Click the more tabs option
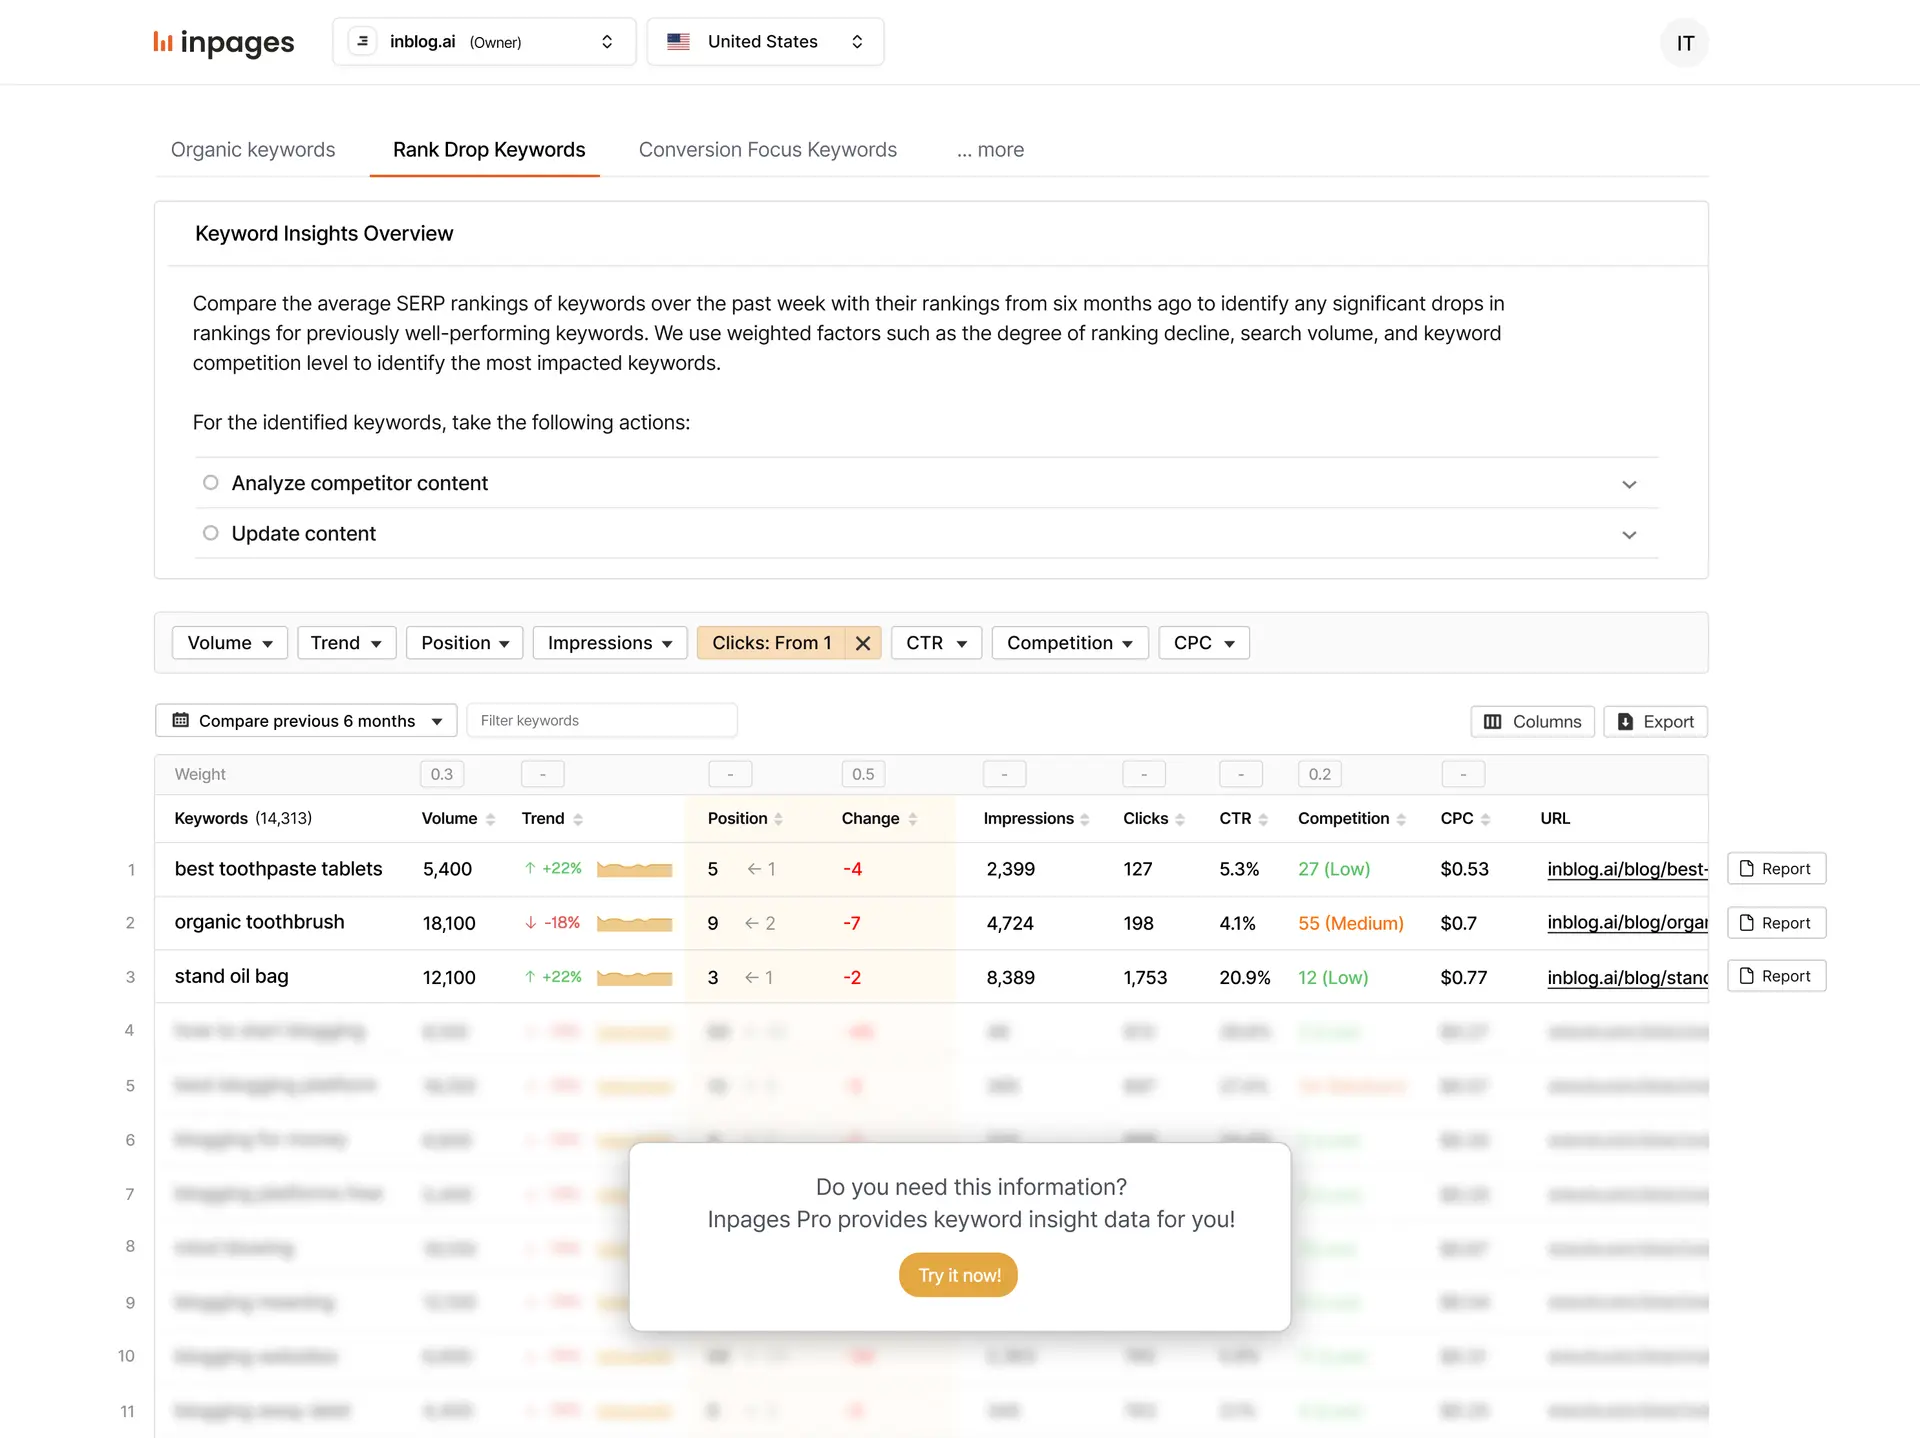Viewport: 1920px width, 1438px height. point(989,148)
